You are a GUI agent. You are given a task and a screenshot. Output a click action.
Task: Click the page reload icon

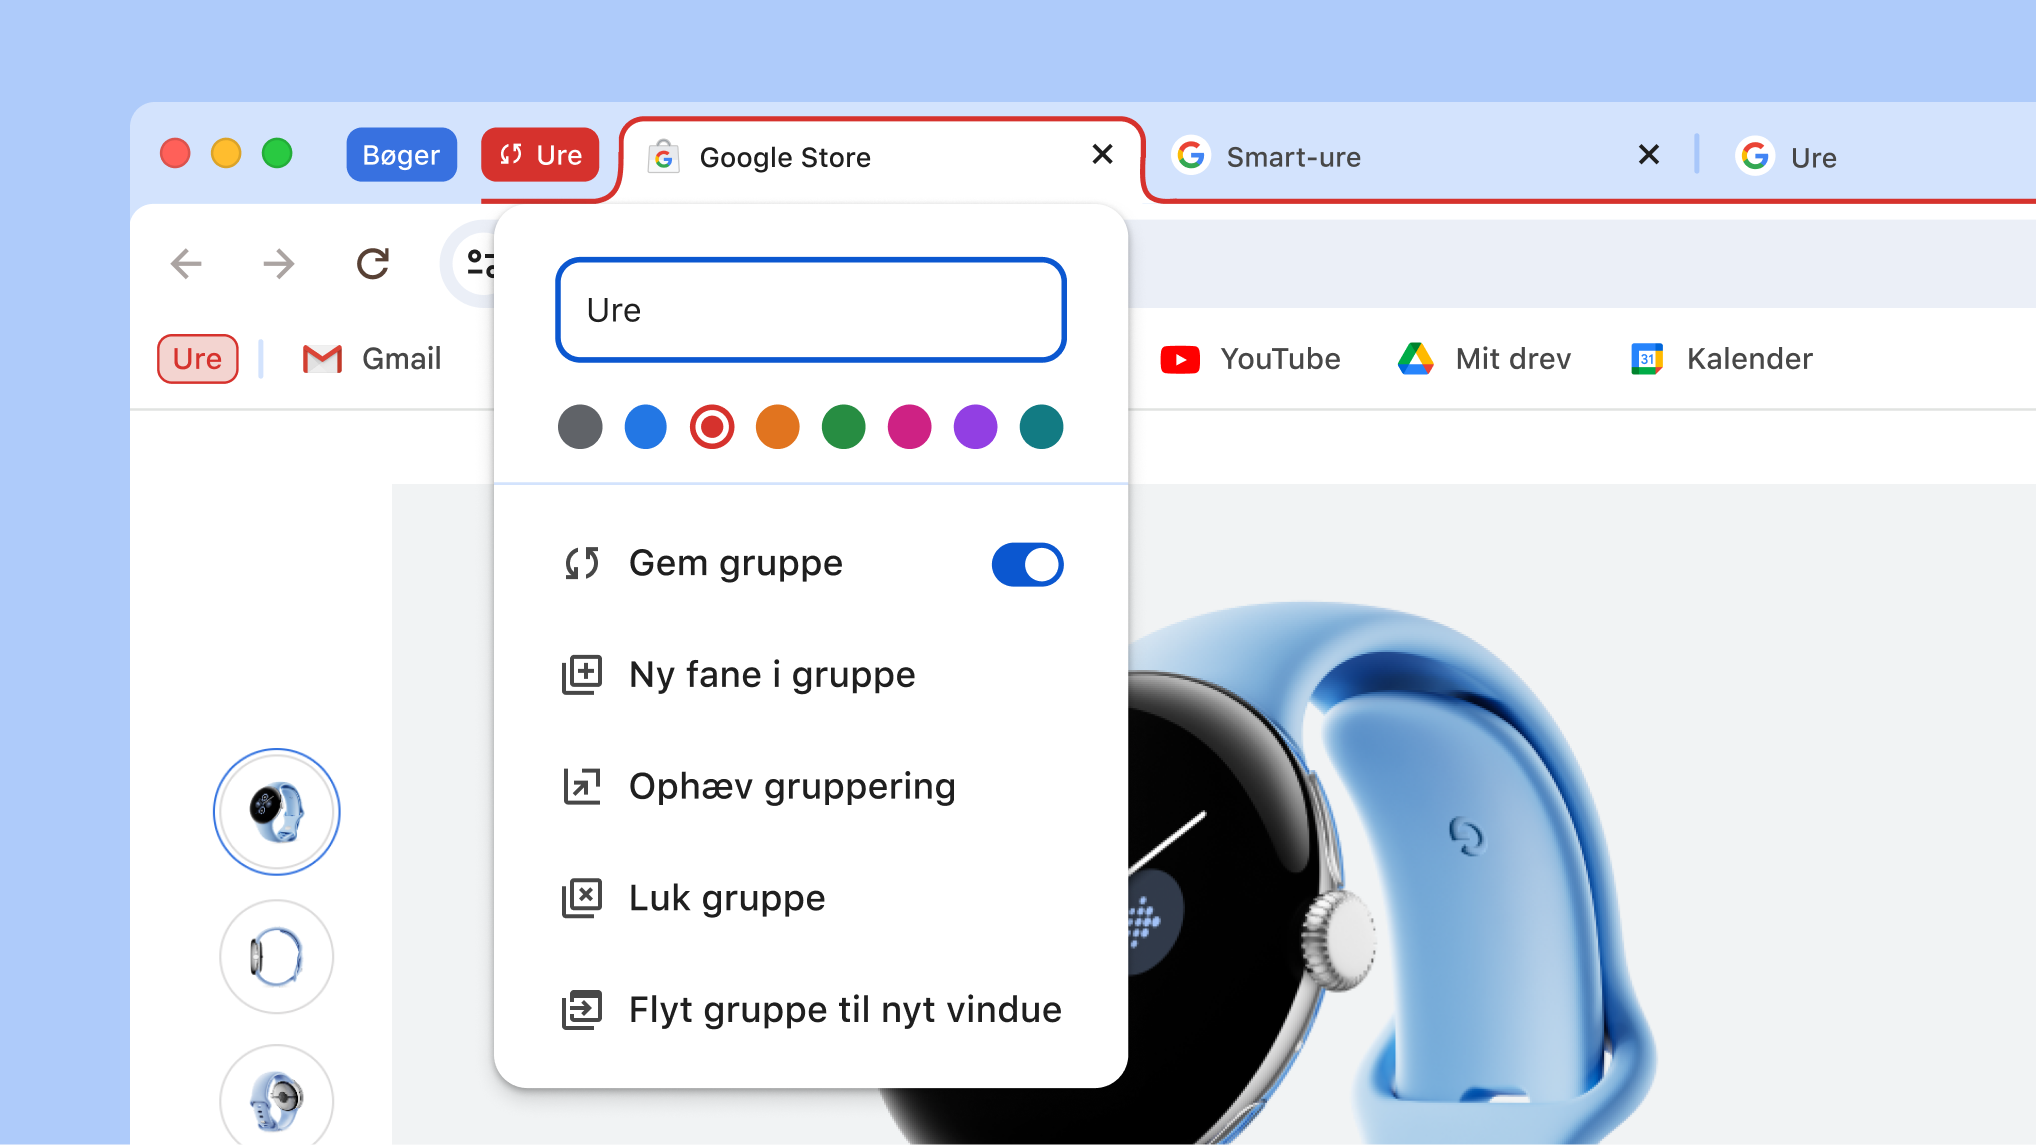[371, 263]
